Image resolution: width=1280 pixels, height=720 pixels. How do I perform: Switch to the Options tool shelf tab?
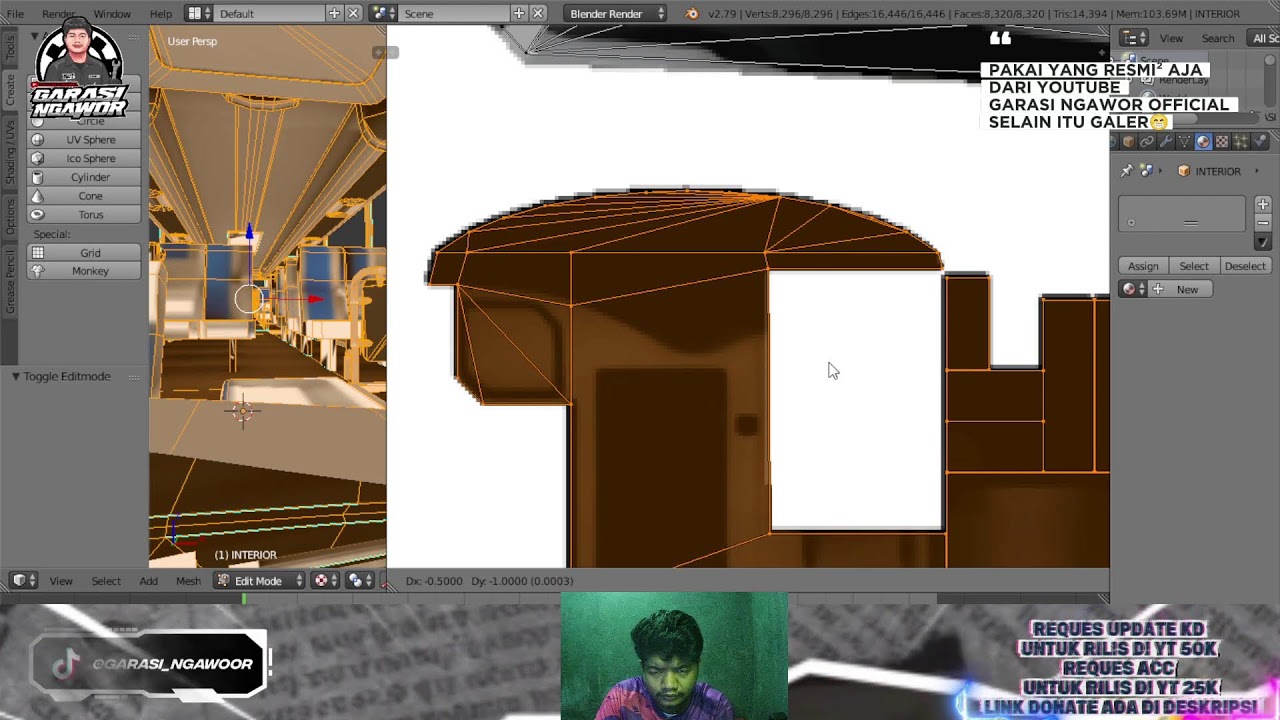click(10, 216)
